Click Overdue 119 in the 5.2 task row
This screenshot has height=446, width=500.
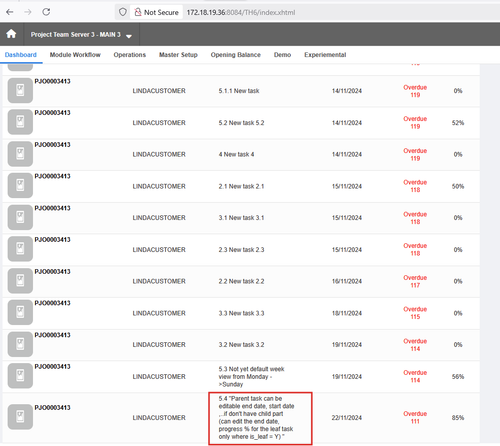[415, 123]
